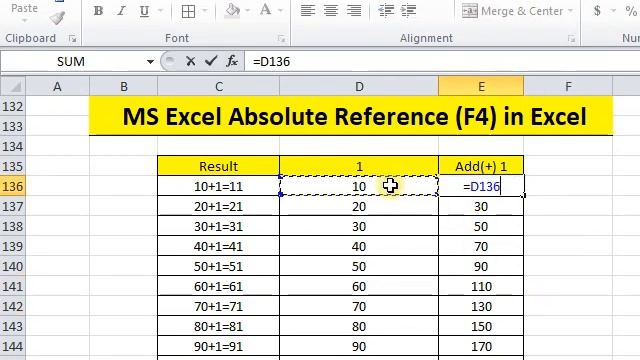Toggle Bold formatting

tap(98, 11)
